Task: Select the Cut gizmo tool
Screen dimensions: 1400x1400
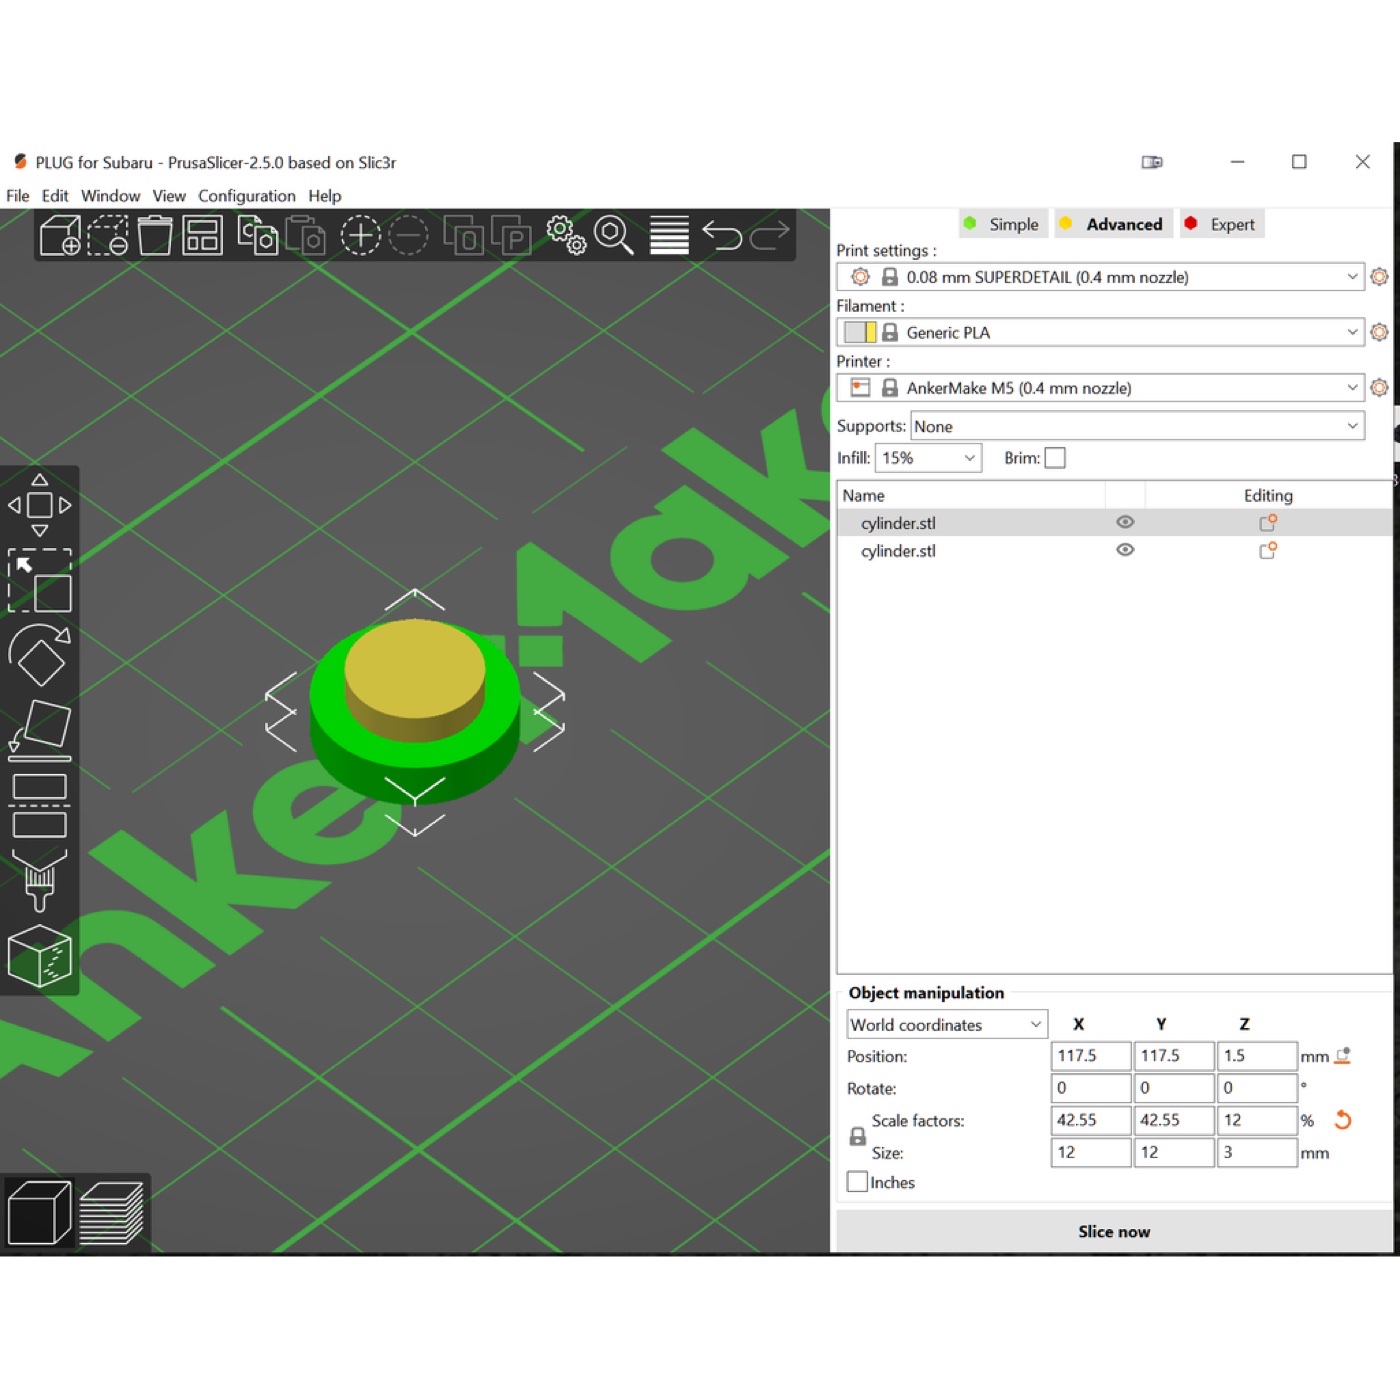Action: (40, 805)
